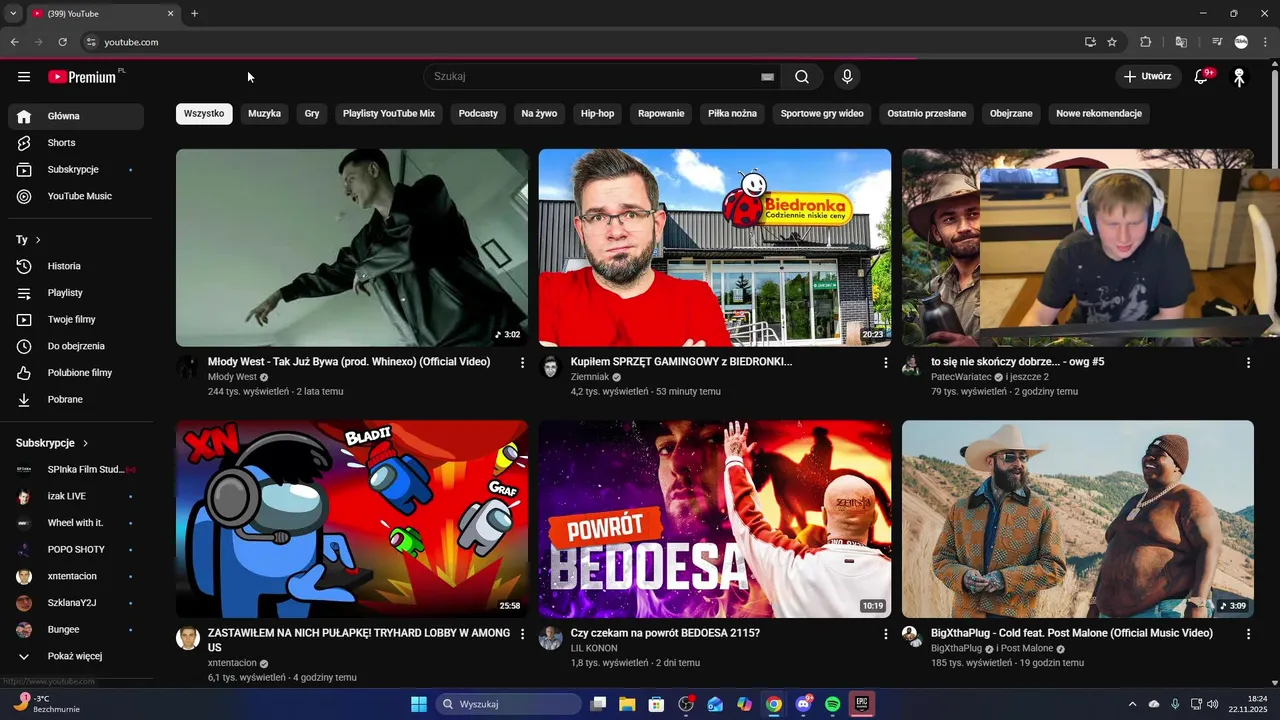Expand Pokaż więcej subscriptions
The image size is (1280, 720).
(76, 656)
